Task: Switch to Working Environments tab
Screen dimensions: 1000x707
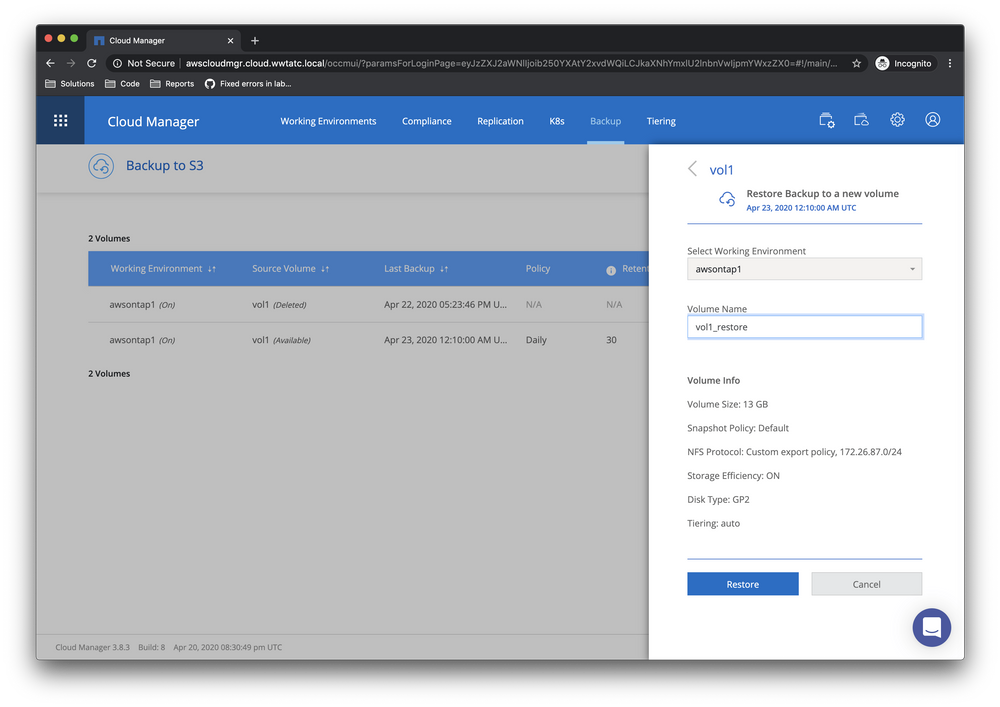Action: click(328, 121)
